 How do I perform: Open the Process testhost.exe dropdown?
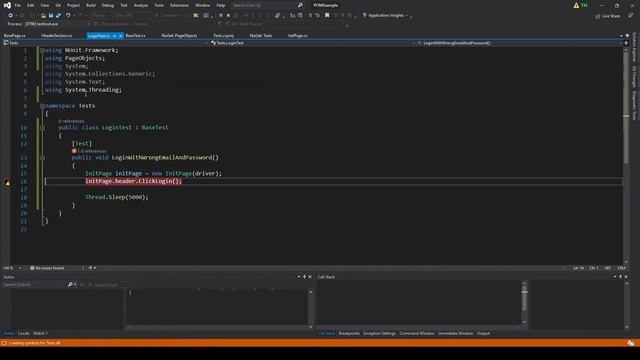(x=88, y=24)
